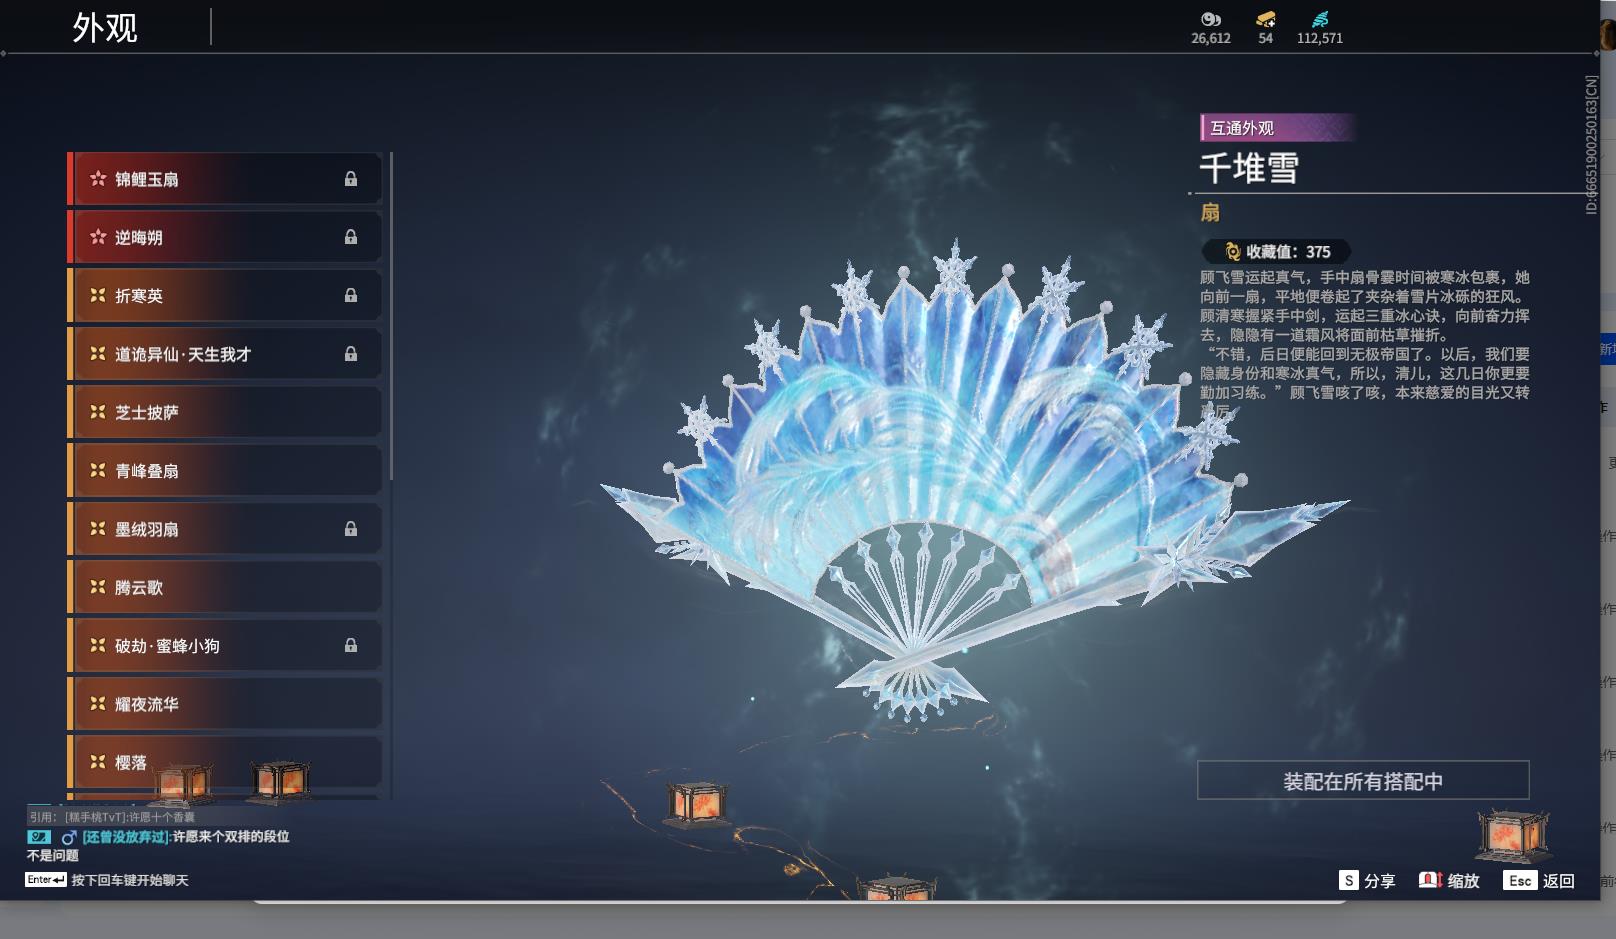Click Esc 返回 to go back
Viewport: 1616px width, 939px height.
click(x=1540, y=880)
